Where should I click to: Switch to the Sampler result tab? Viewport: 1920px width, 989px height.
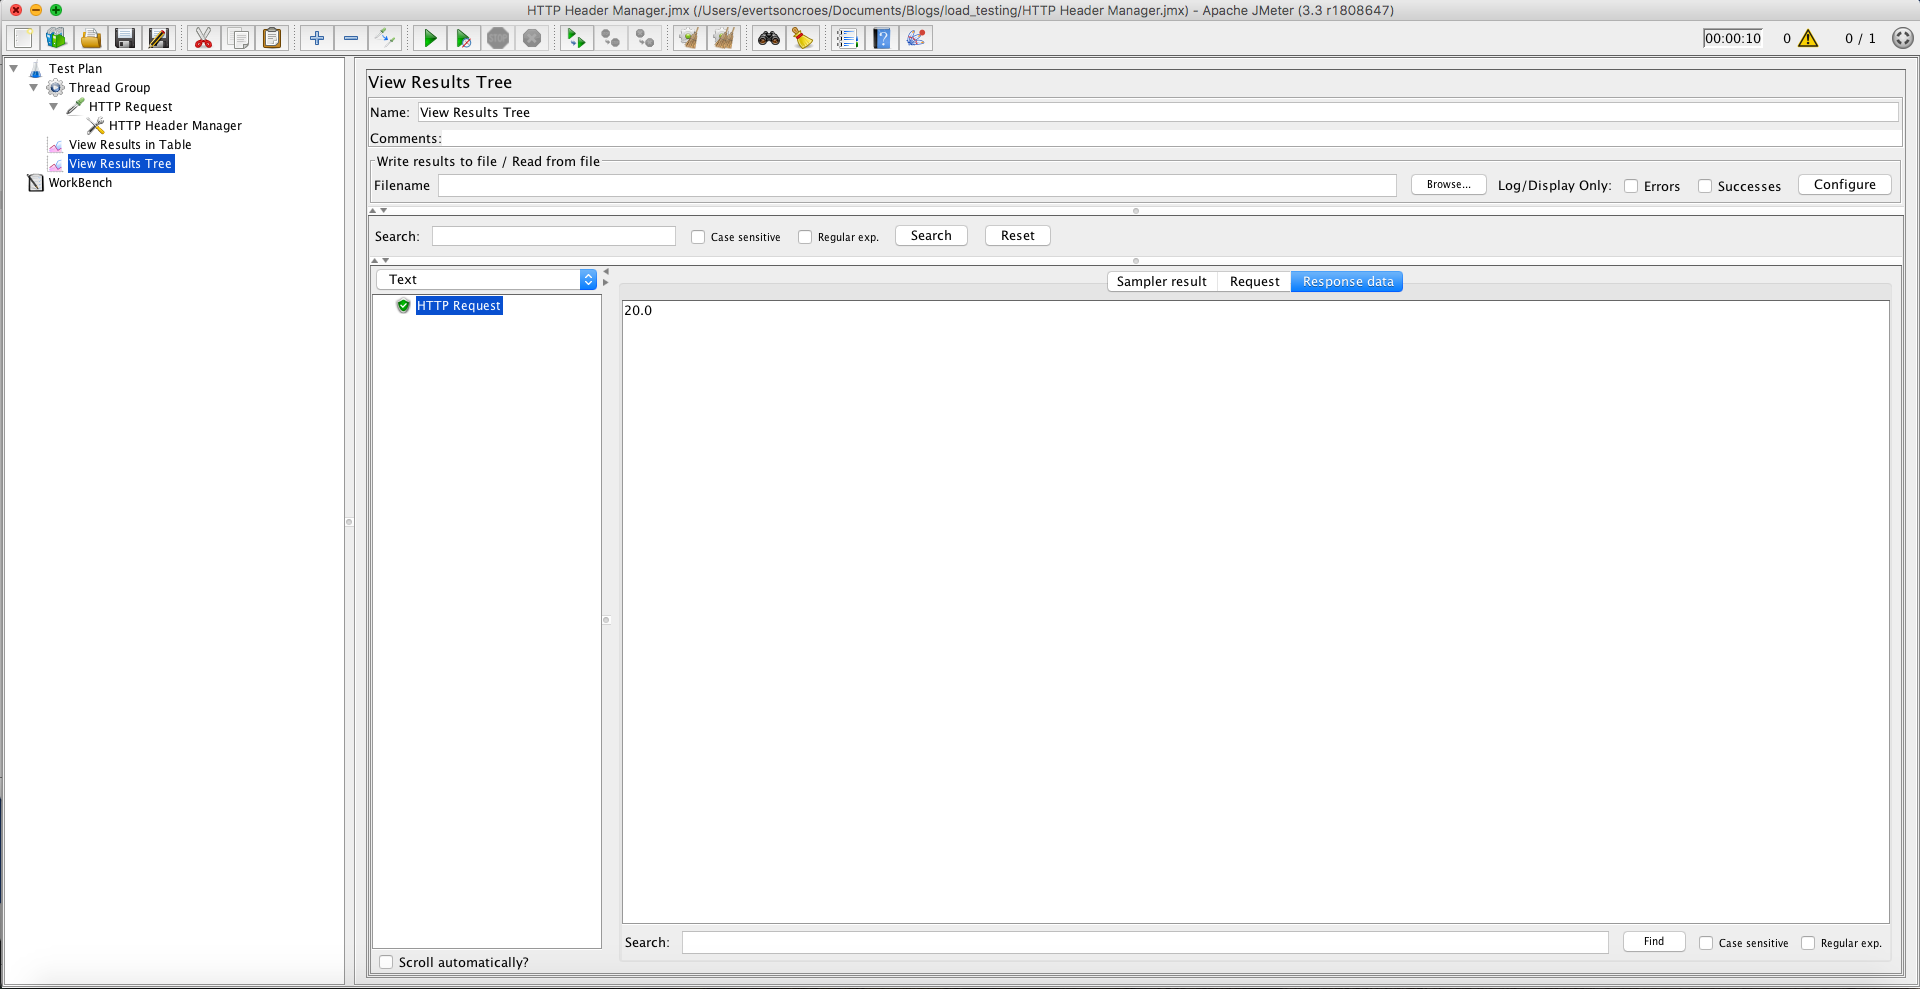click(x=1162, y=282)
